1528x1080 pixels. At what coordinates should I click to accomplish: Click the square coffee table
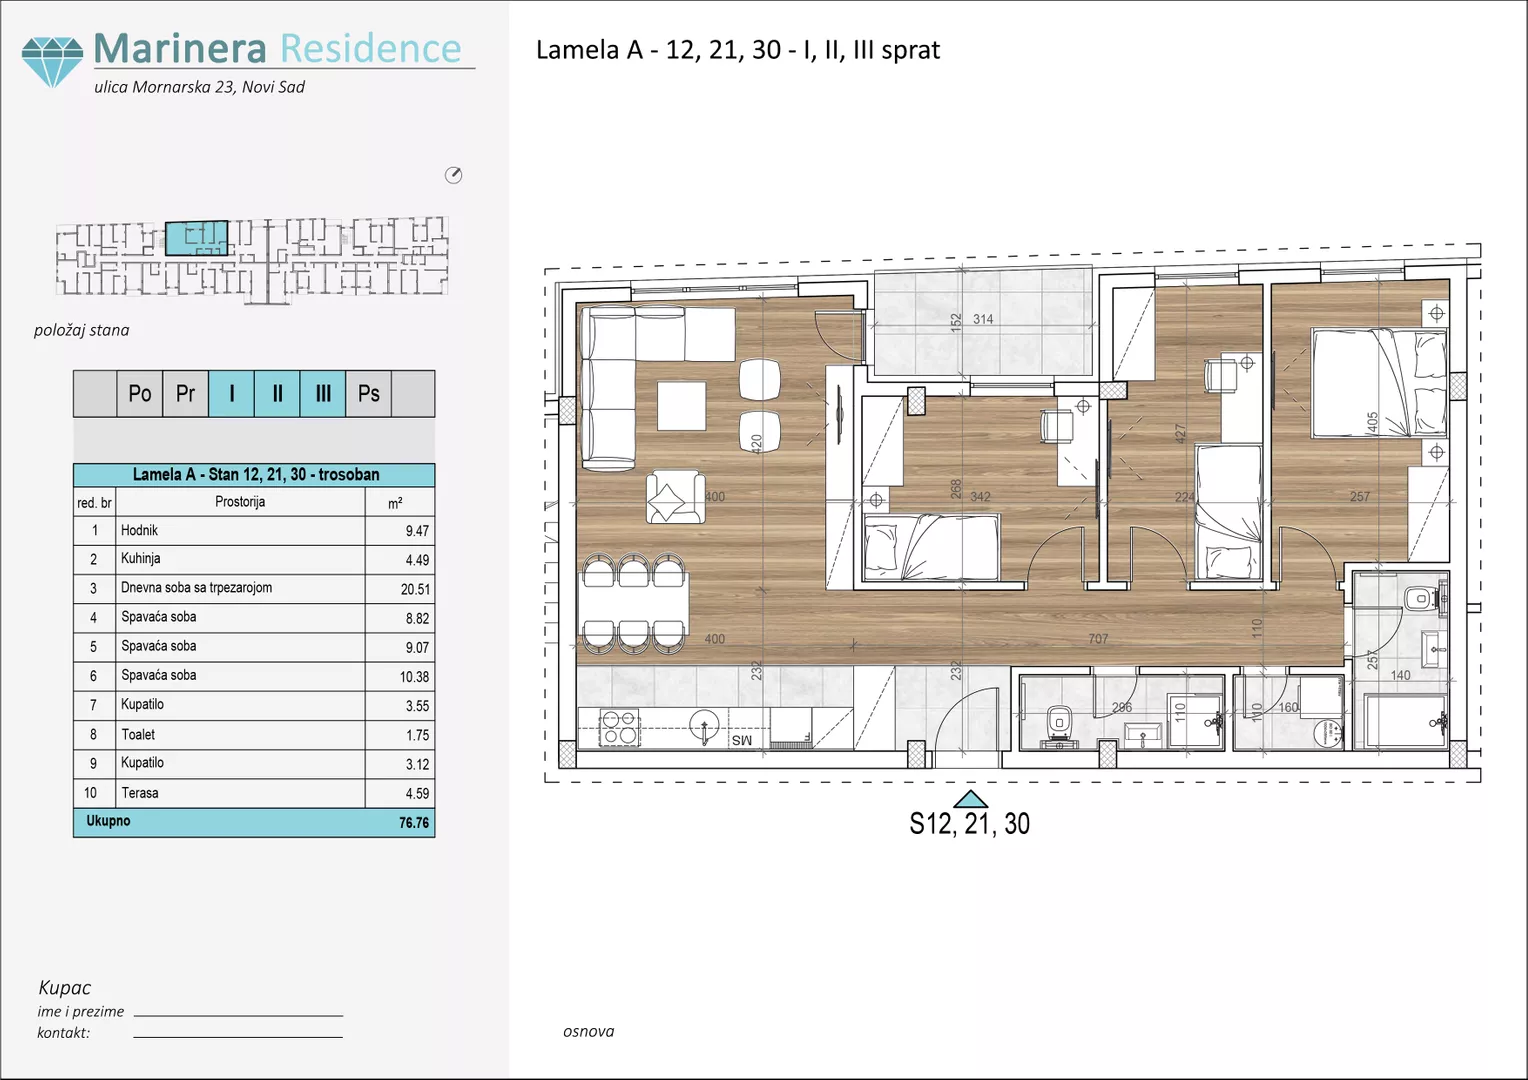point(681,406)
